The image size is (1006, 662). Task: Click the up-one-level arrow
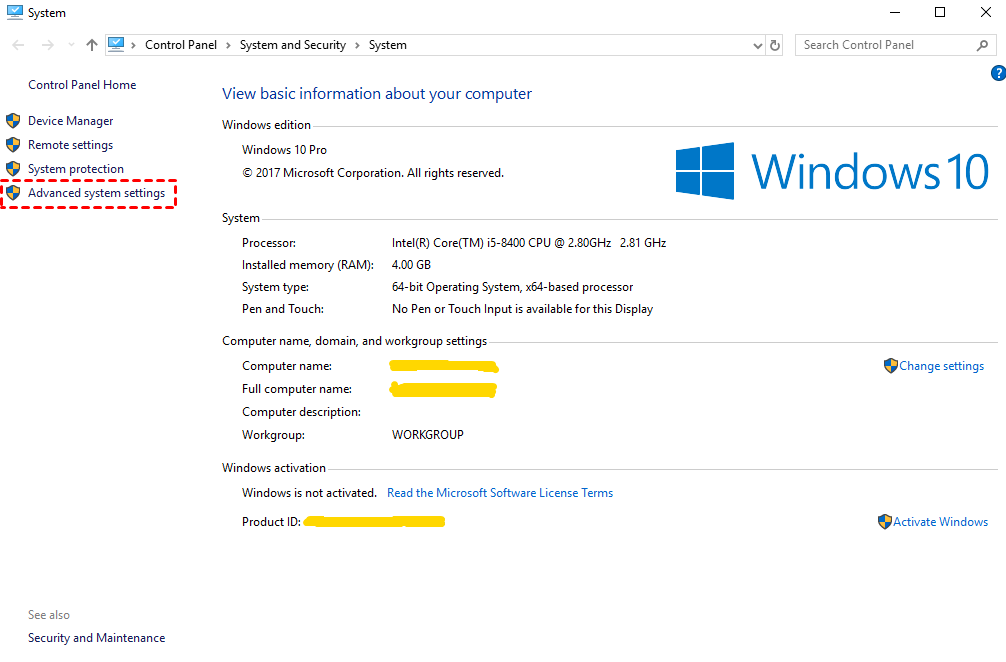click(92, 45)
